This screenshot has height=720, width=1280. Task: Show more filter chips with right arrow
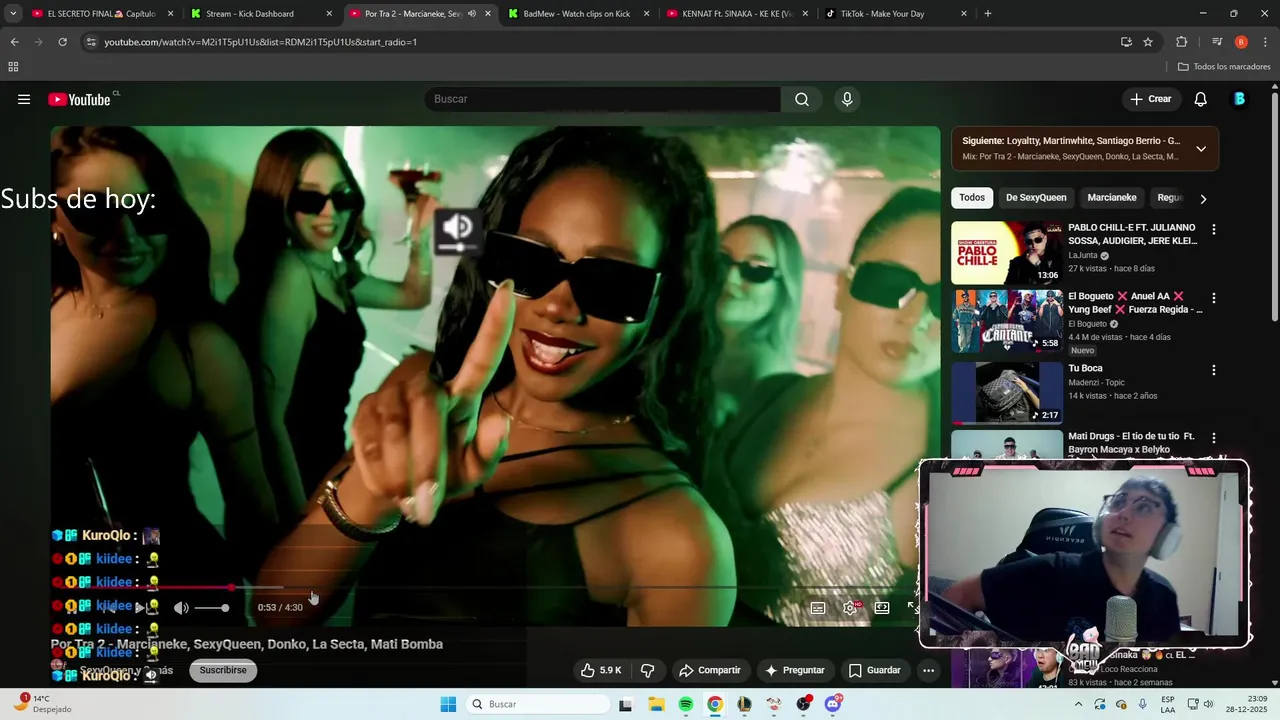click(1203, 199)
